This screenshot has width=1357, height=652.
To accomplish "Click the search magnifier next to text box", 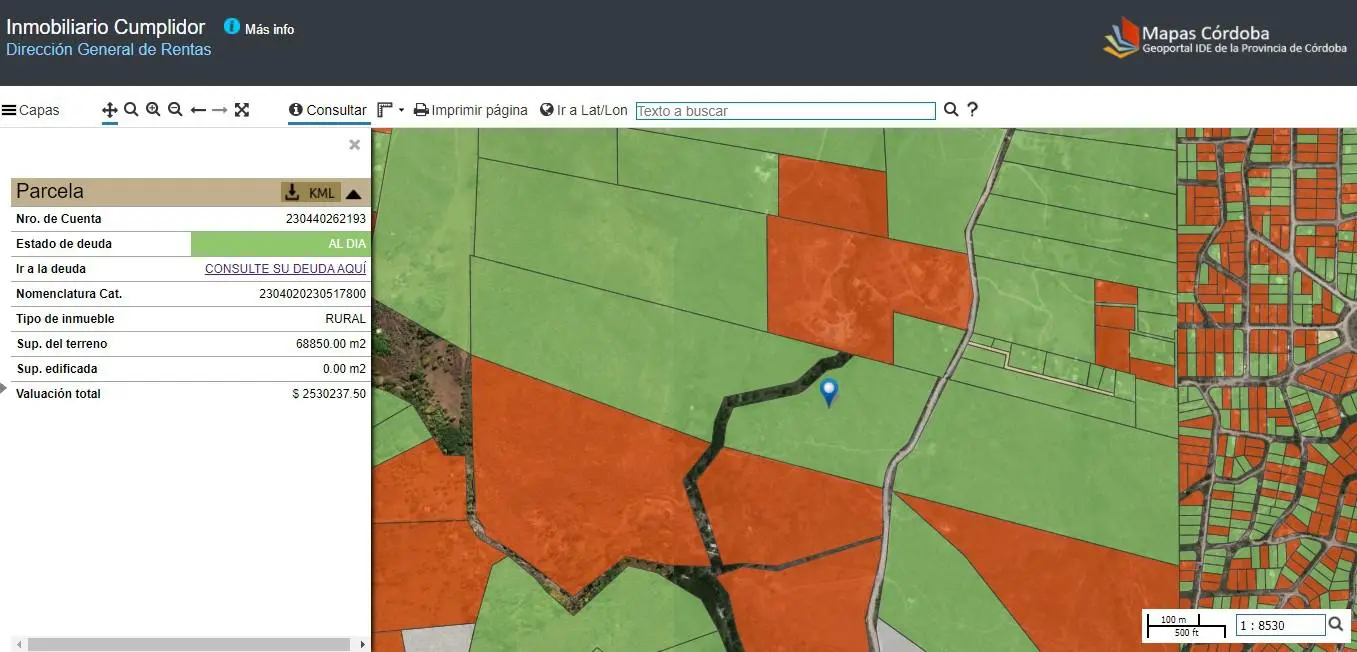I will (951, 110).
